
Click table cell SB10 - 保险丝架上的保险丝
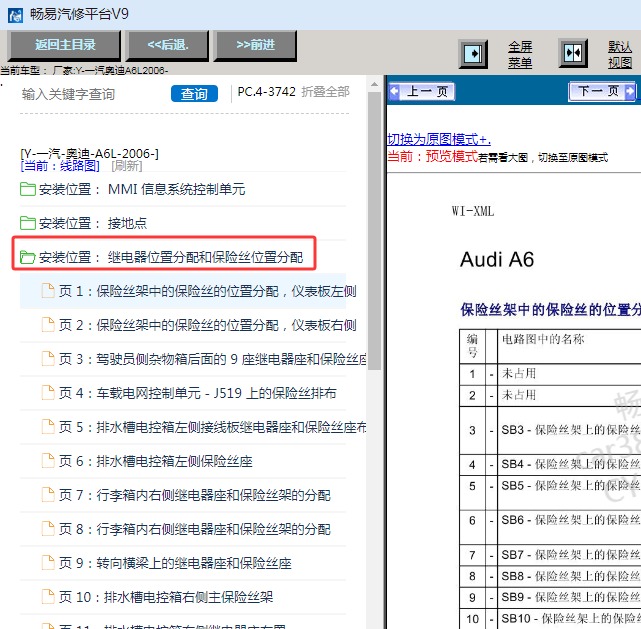(x=570, y=618)
